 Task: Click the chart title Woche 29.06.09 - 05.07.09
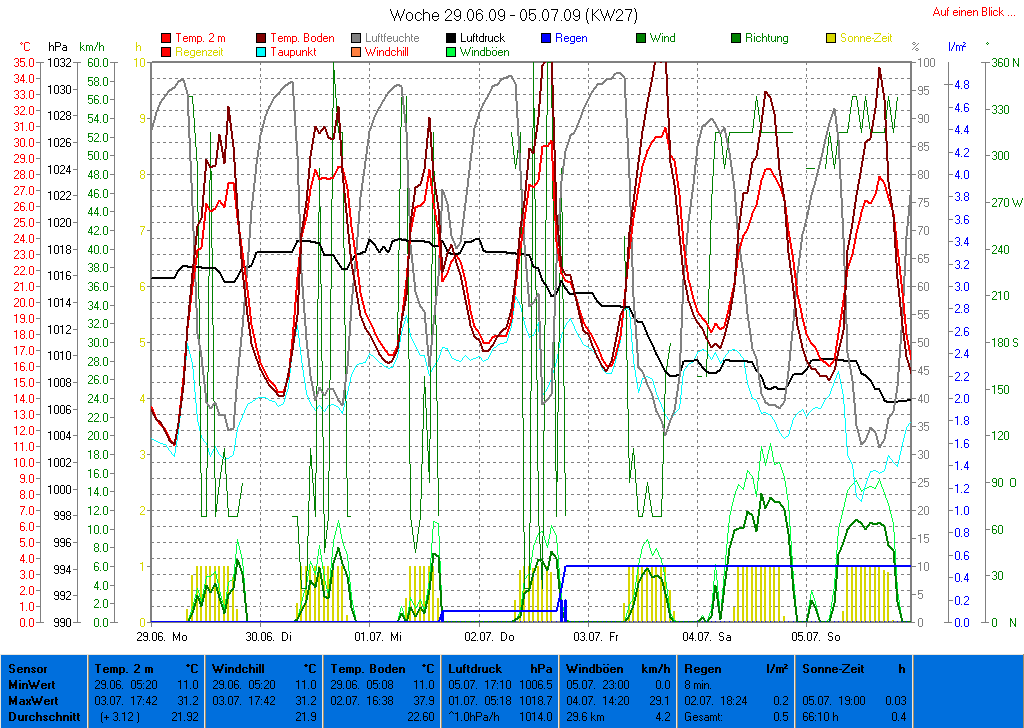click(x=513, y=15)
